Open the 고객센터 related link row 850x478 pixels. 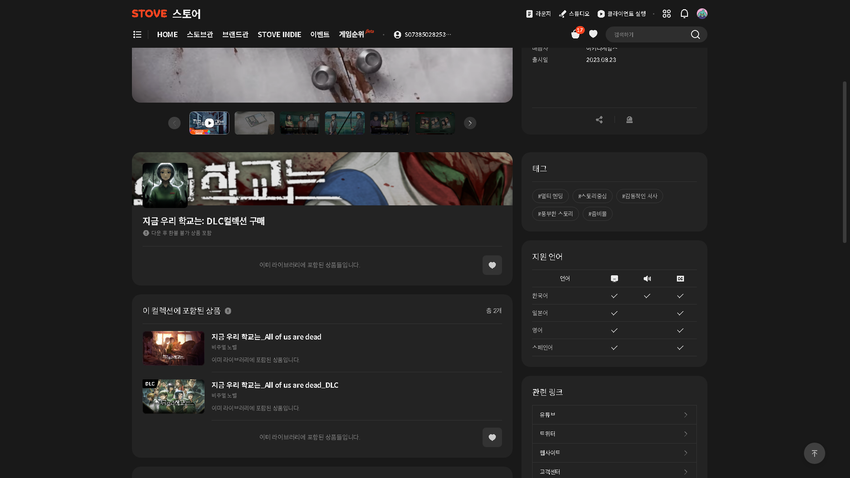(x=614, y=471)
